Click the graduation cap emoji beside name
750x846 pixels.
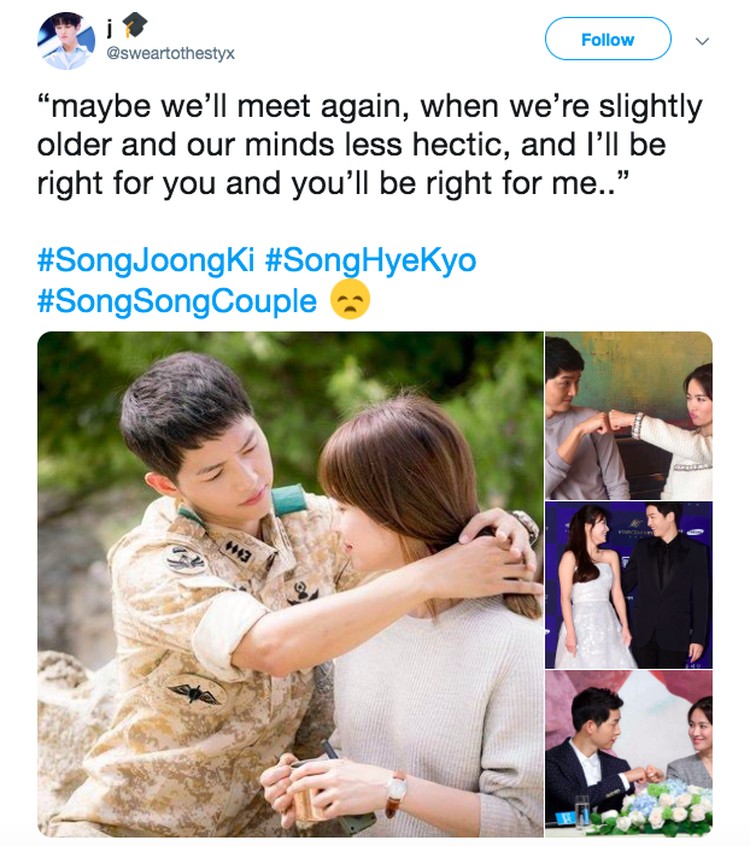point(133,26)
